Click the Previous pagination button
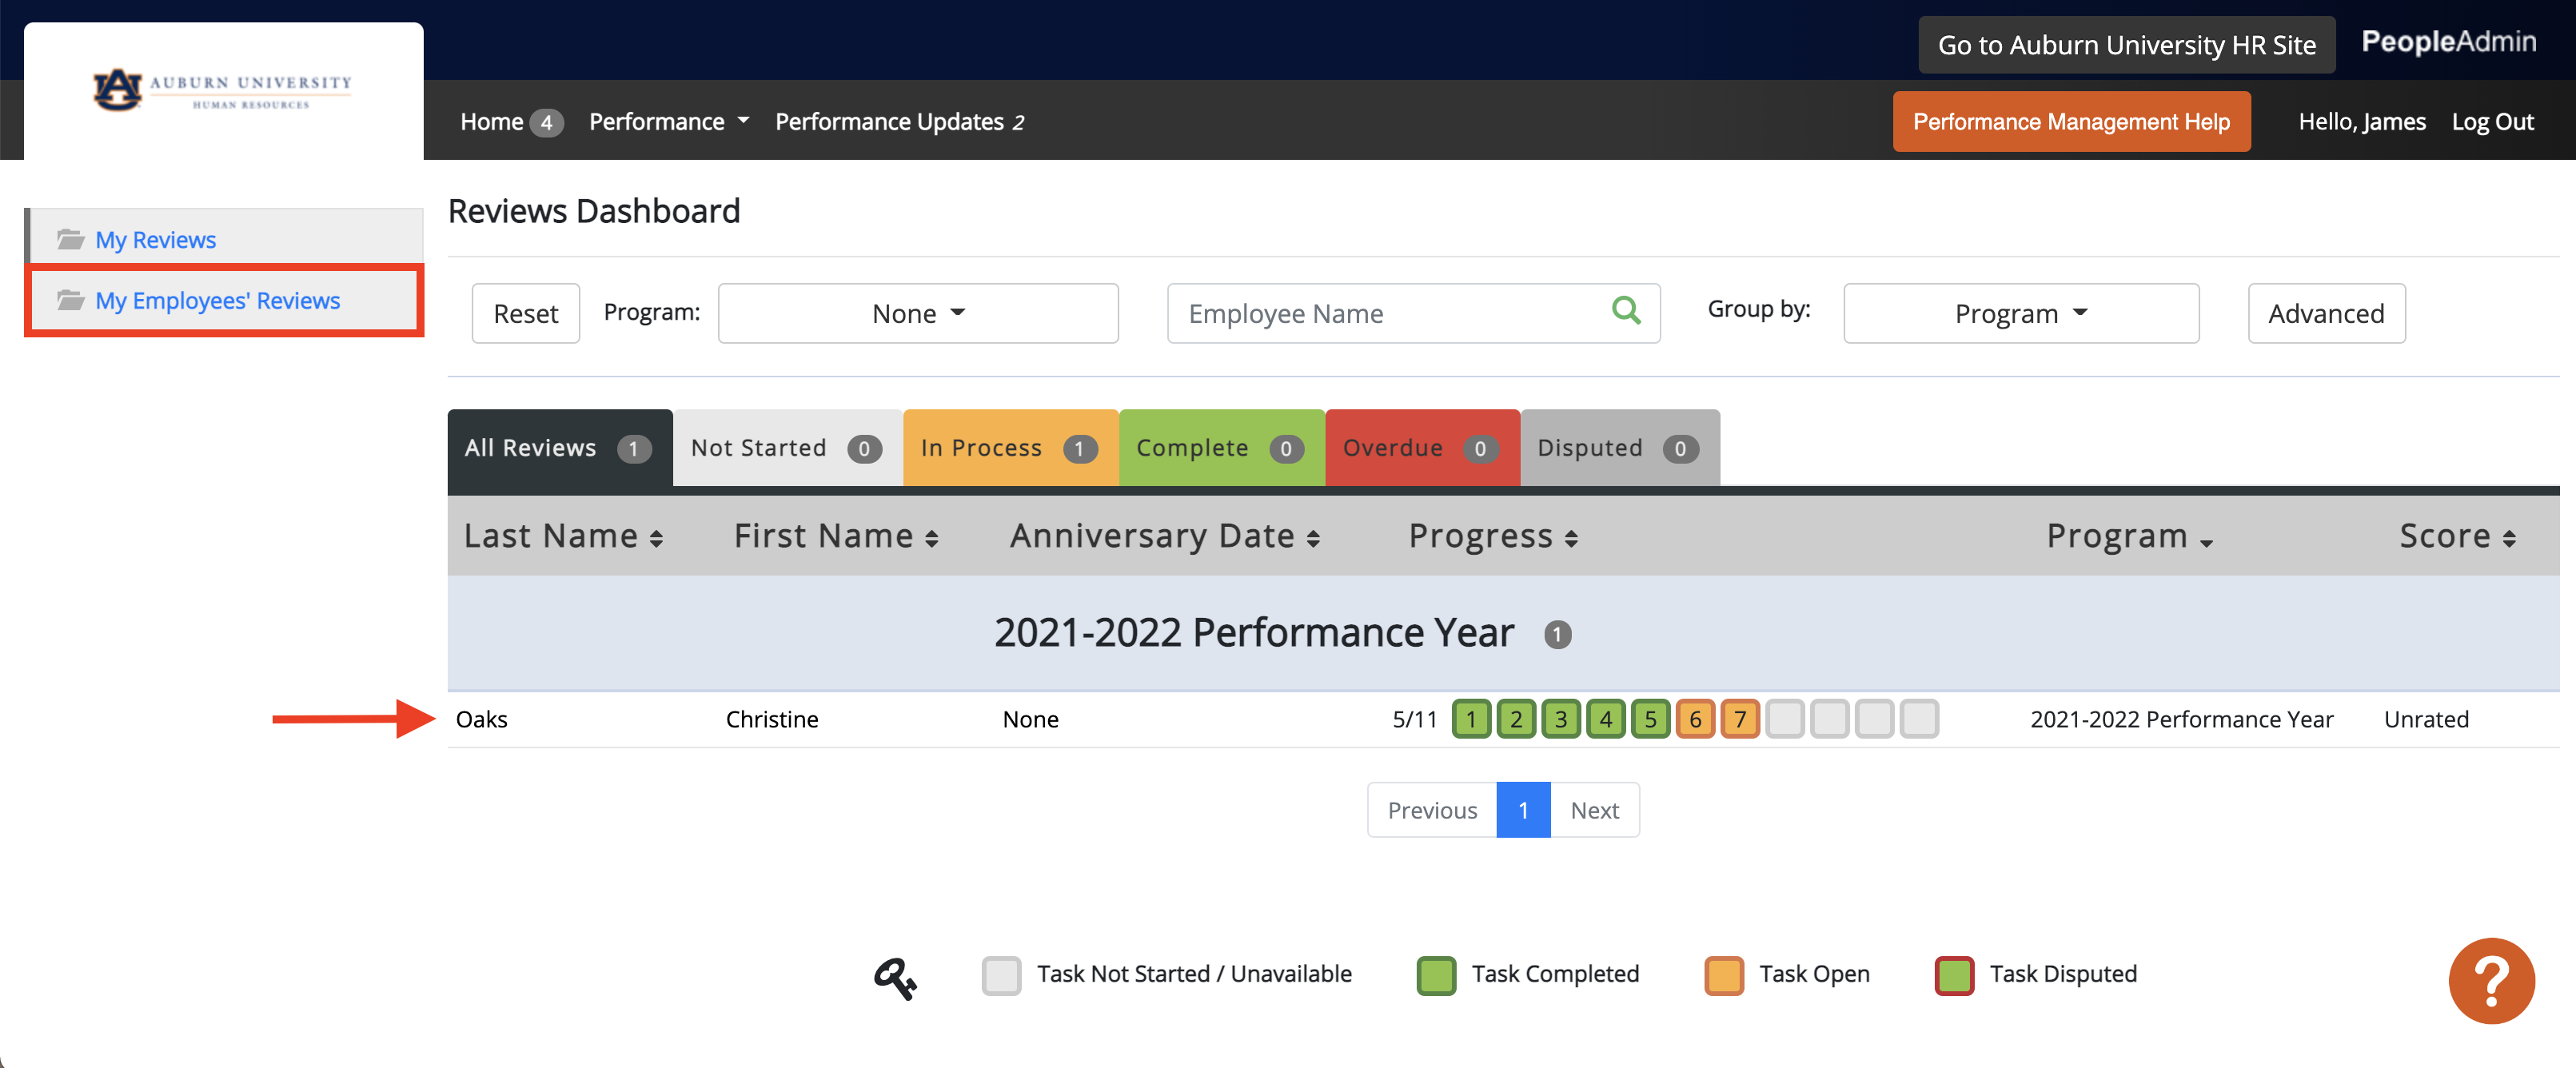 1432,810
